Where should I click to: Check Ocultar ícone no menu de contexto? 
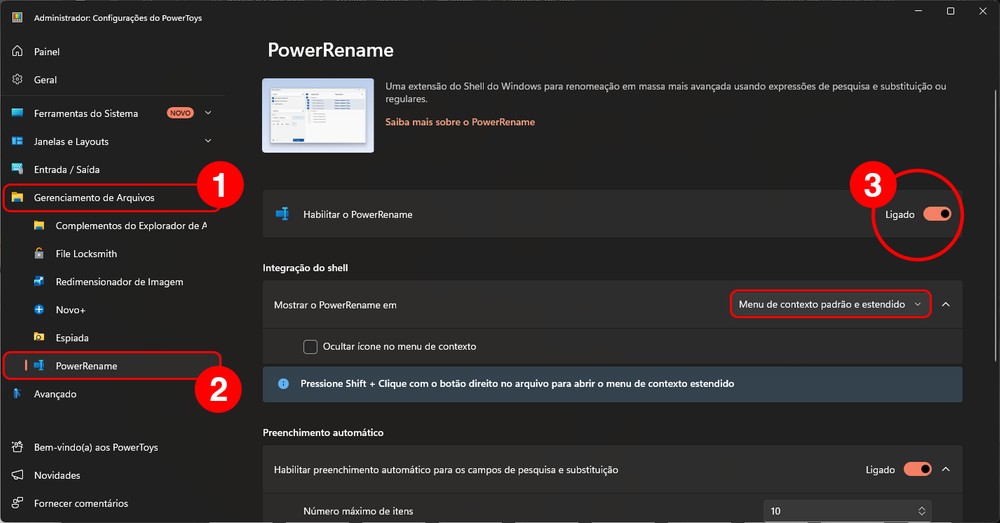[310, 347]
